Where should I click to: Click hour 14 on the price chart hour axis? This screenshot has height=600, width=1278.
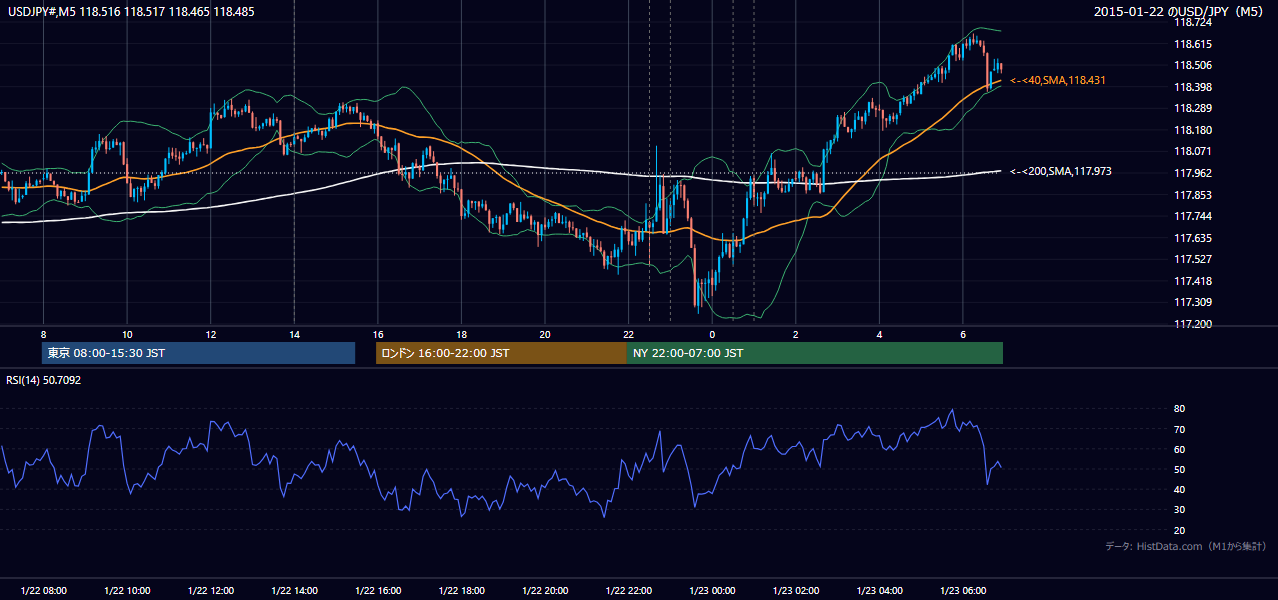294,333
